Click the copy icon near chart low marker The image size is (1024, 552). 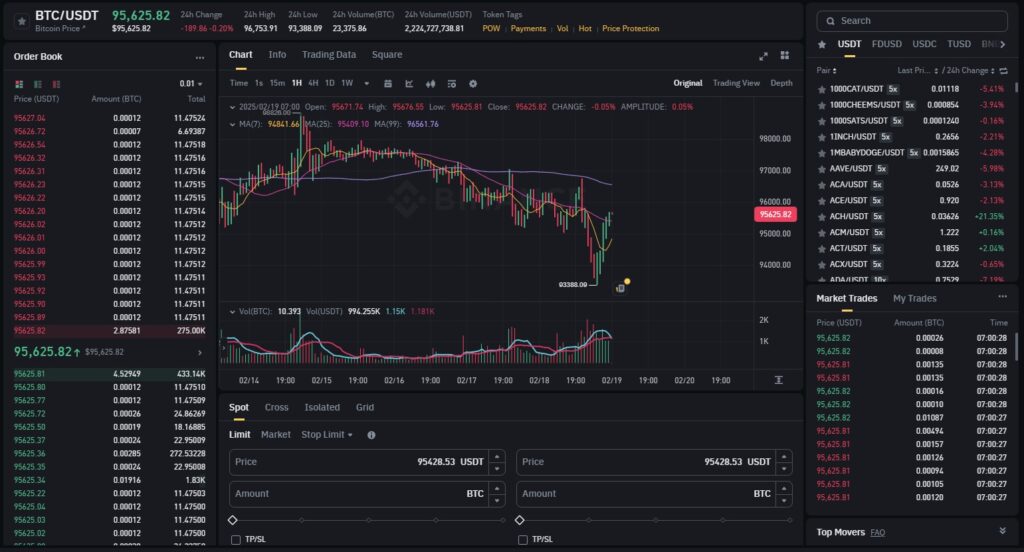pos(620,288)
